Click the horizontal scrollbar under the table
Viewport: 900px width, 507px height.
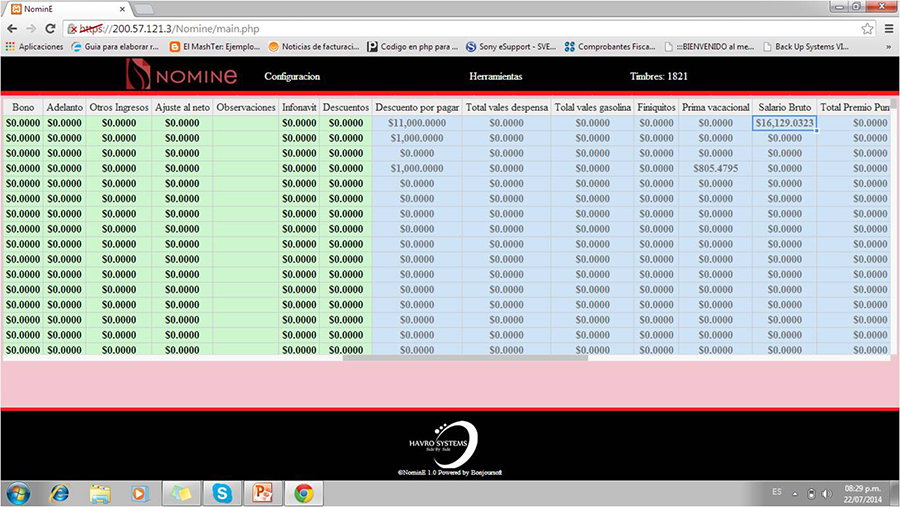point(465,357)
